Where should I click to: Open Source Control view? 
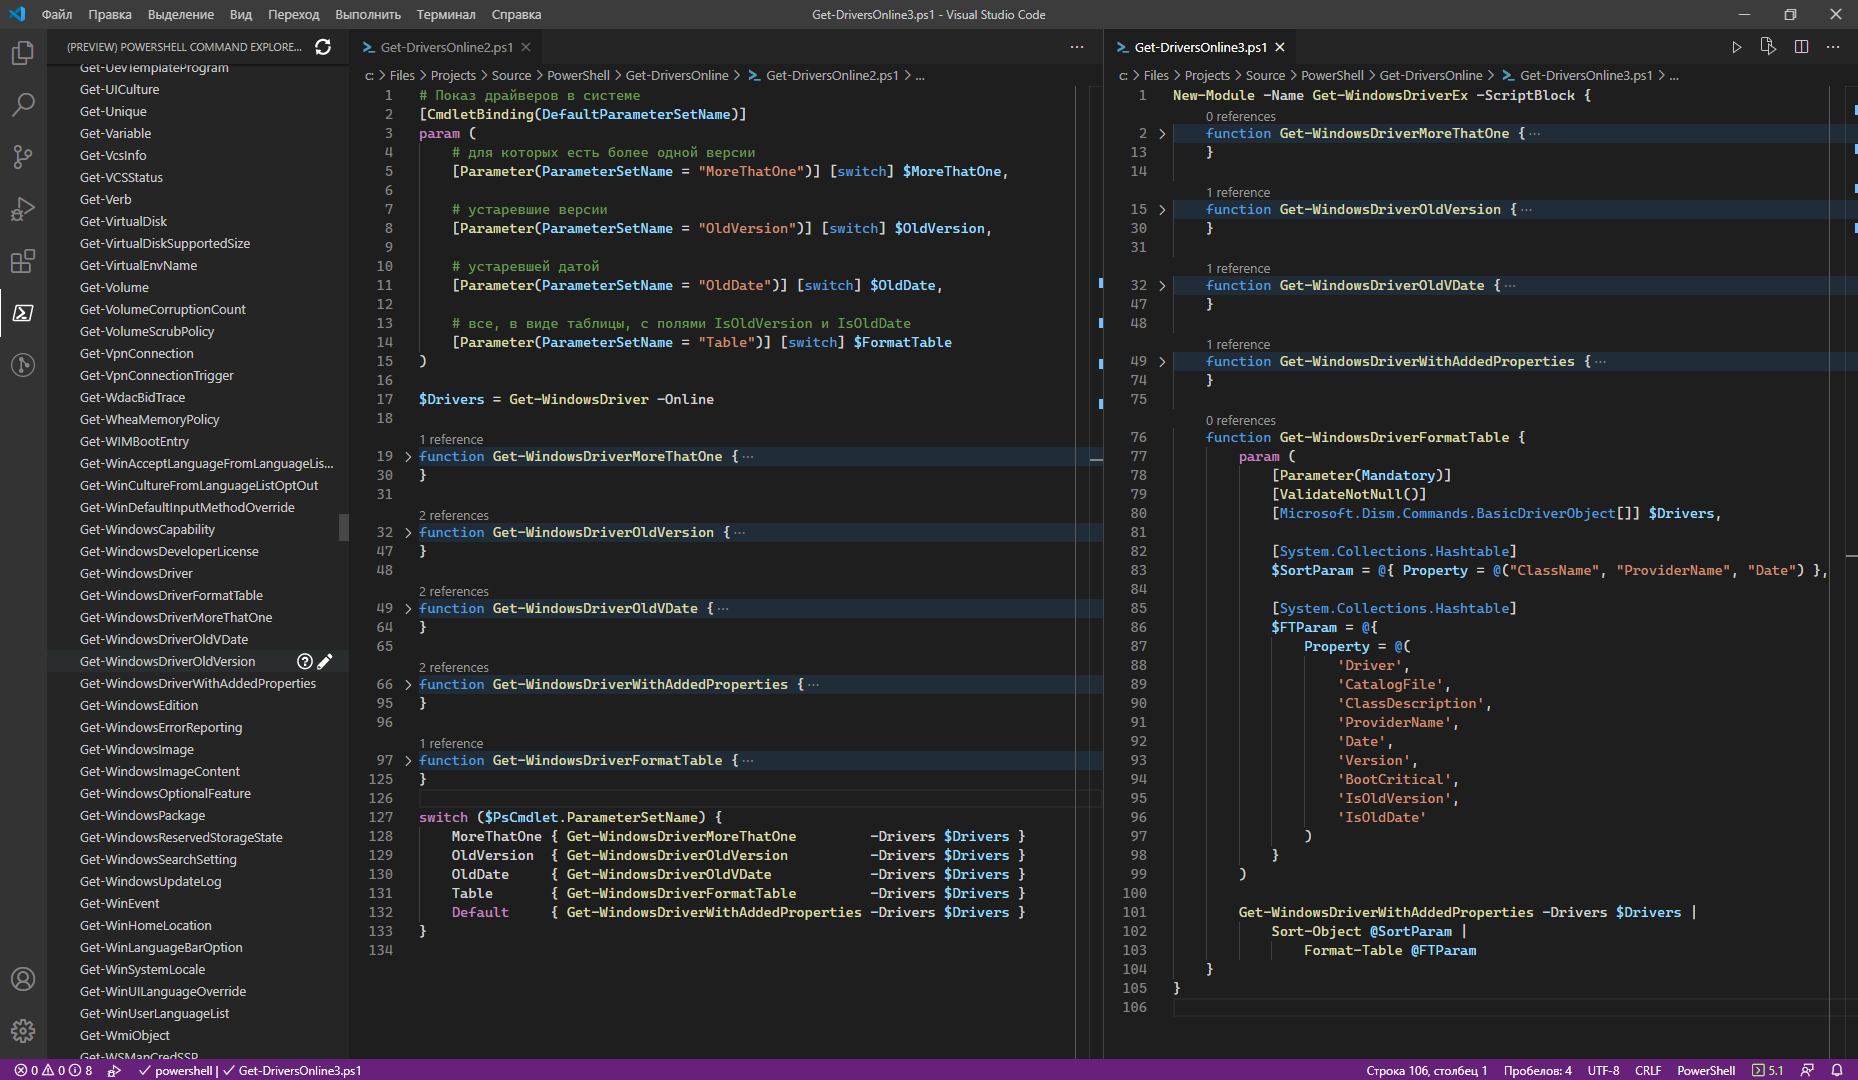23,157
